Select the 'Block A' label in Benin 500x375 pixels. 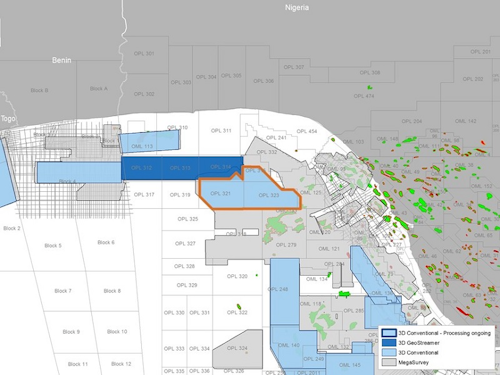(99, 88)
